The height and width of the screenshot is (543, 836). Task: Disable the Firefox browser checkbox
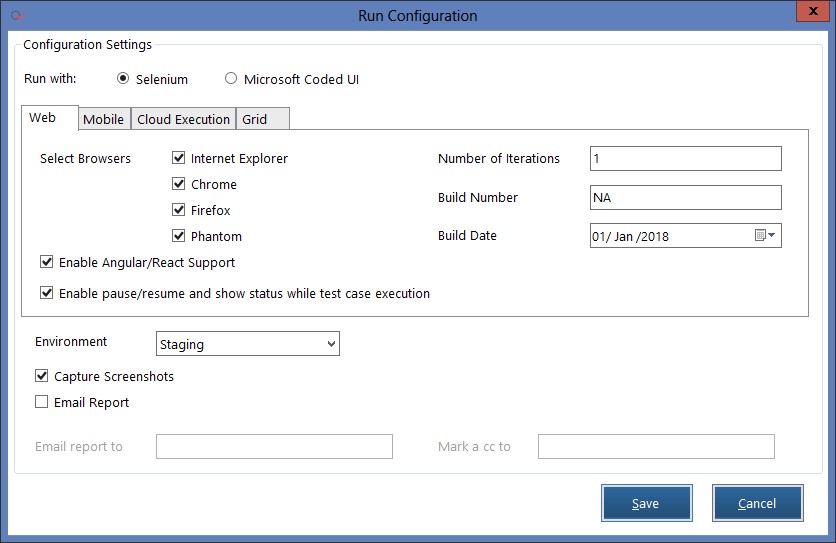coord(179,210)
